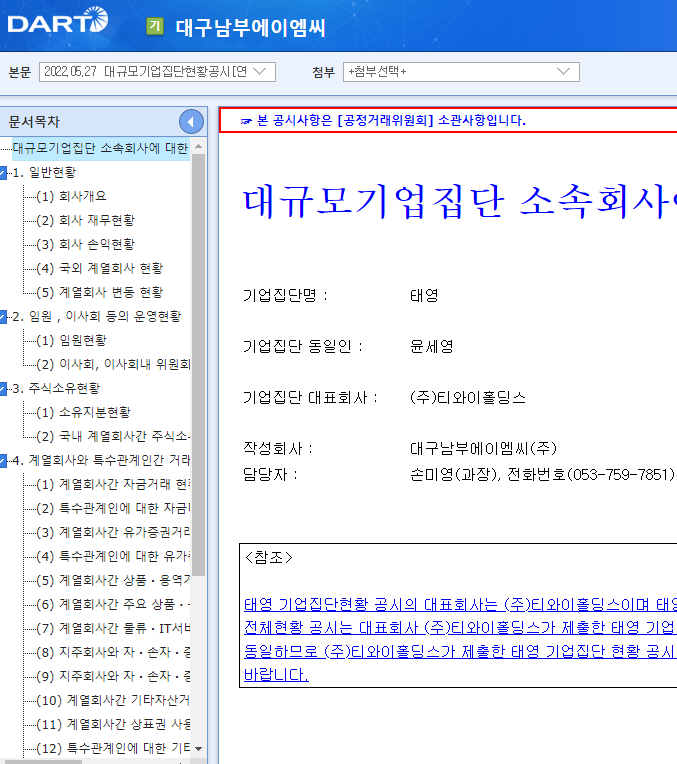677x764 pixels.
Task: Open (2) 회사 재무현황
Action: (x=85, y=220)
